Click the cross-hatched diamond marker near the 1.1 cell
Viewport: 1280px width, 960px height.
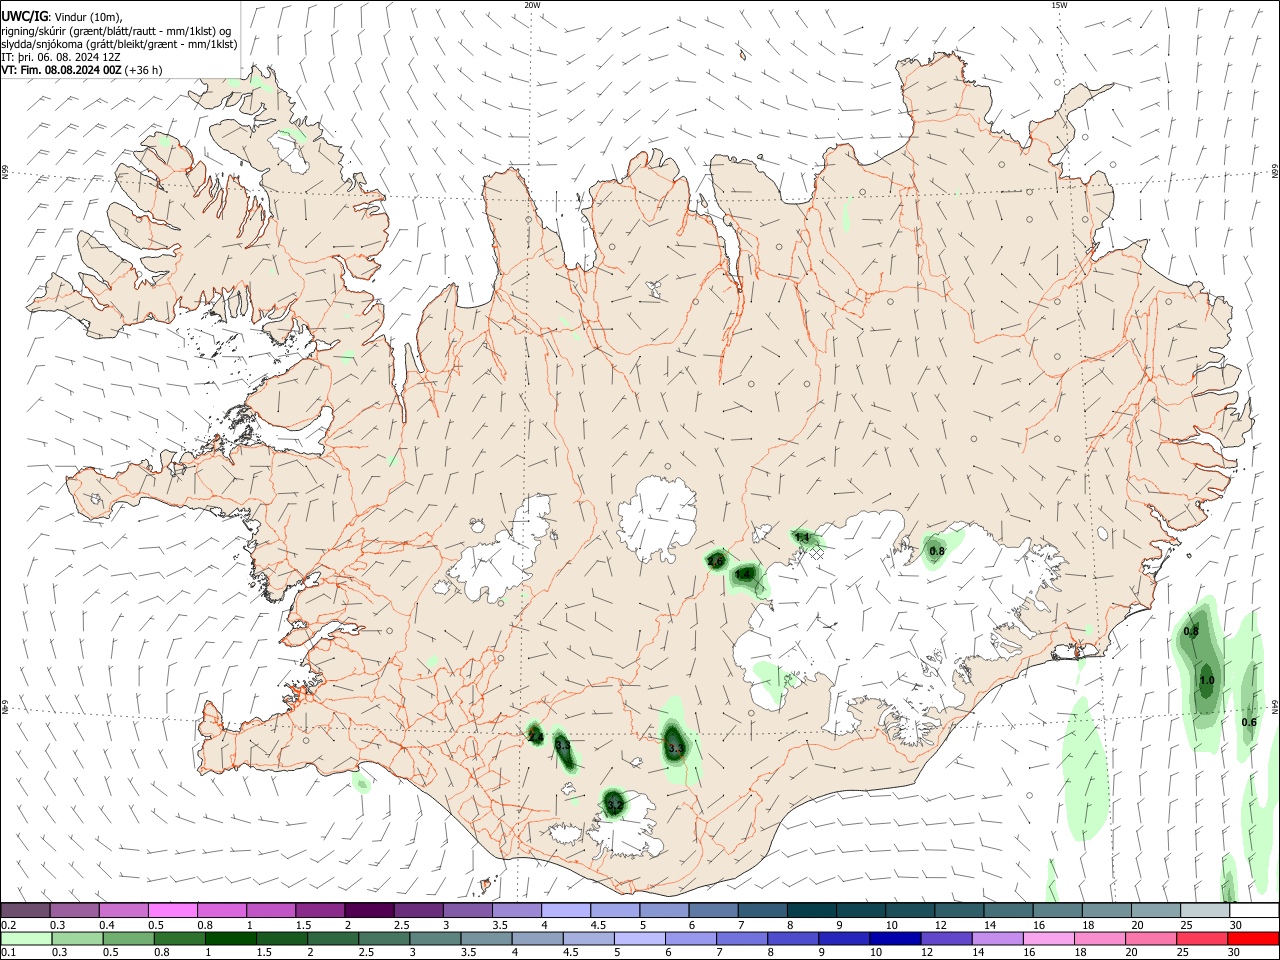[817, 551]
